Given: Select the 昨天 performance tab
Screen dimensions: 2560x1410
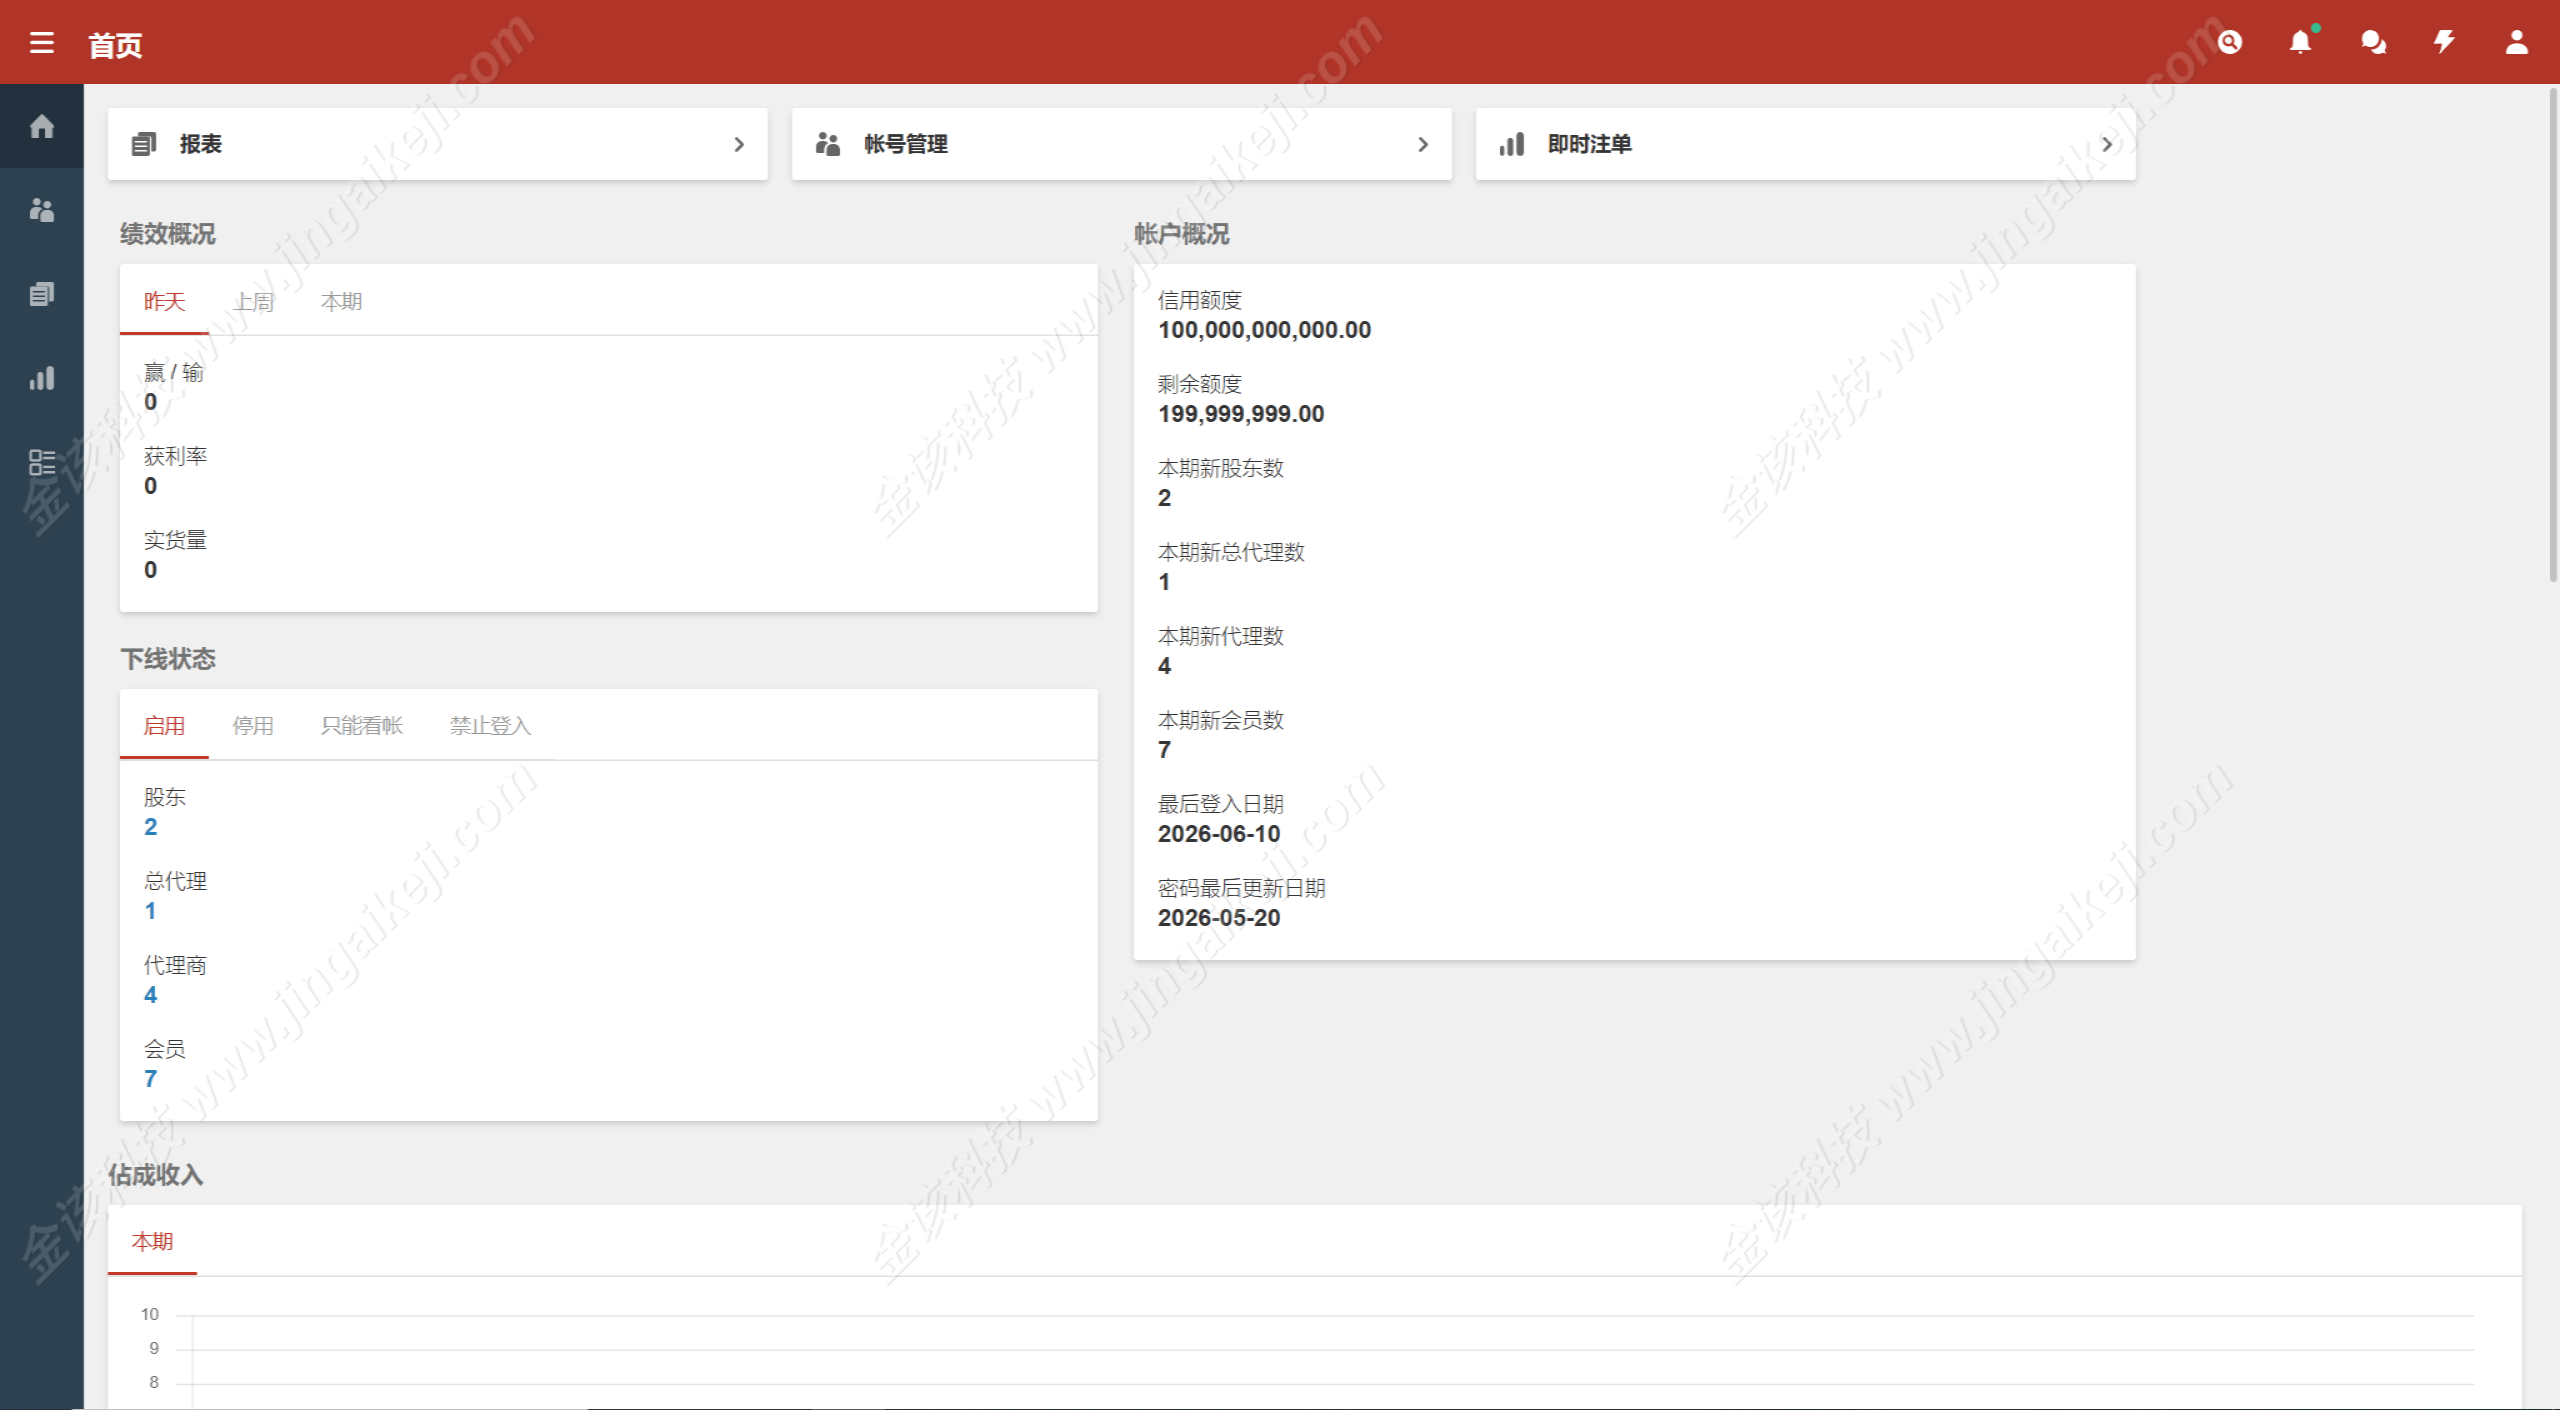Looking at the screenshot, I should pyautogui.click(x=164, y=301).
